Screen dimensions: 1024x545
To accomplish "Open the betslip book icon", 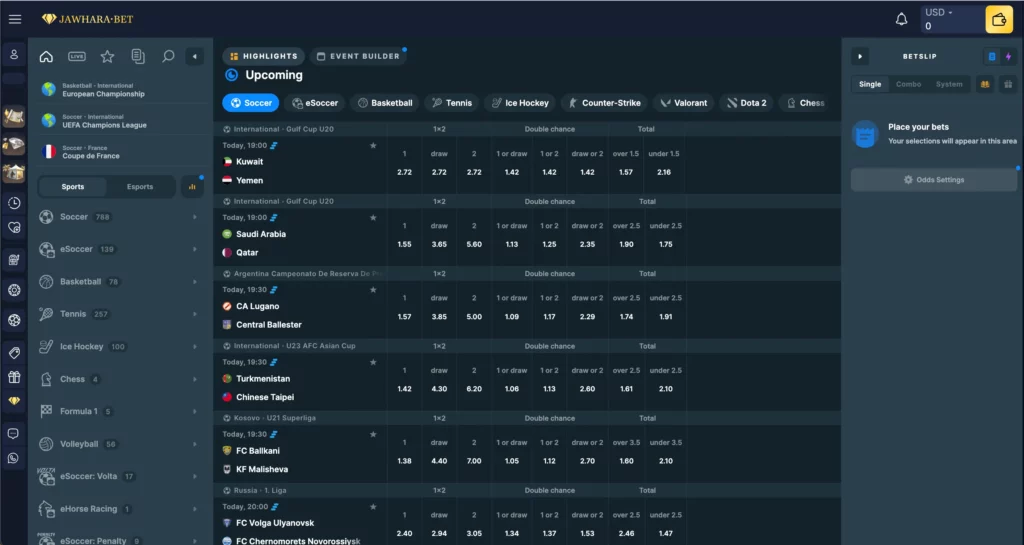I will click(x=985, y=84).
